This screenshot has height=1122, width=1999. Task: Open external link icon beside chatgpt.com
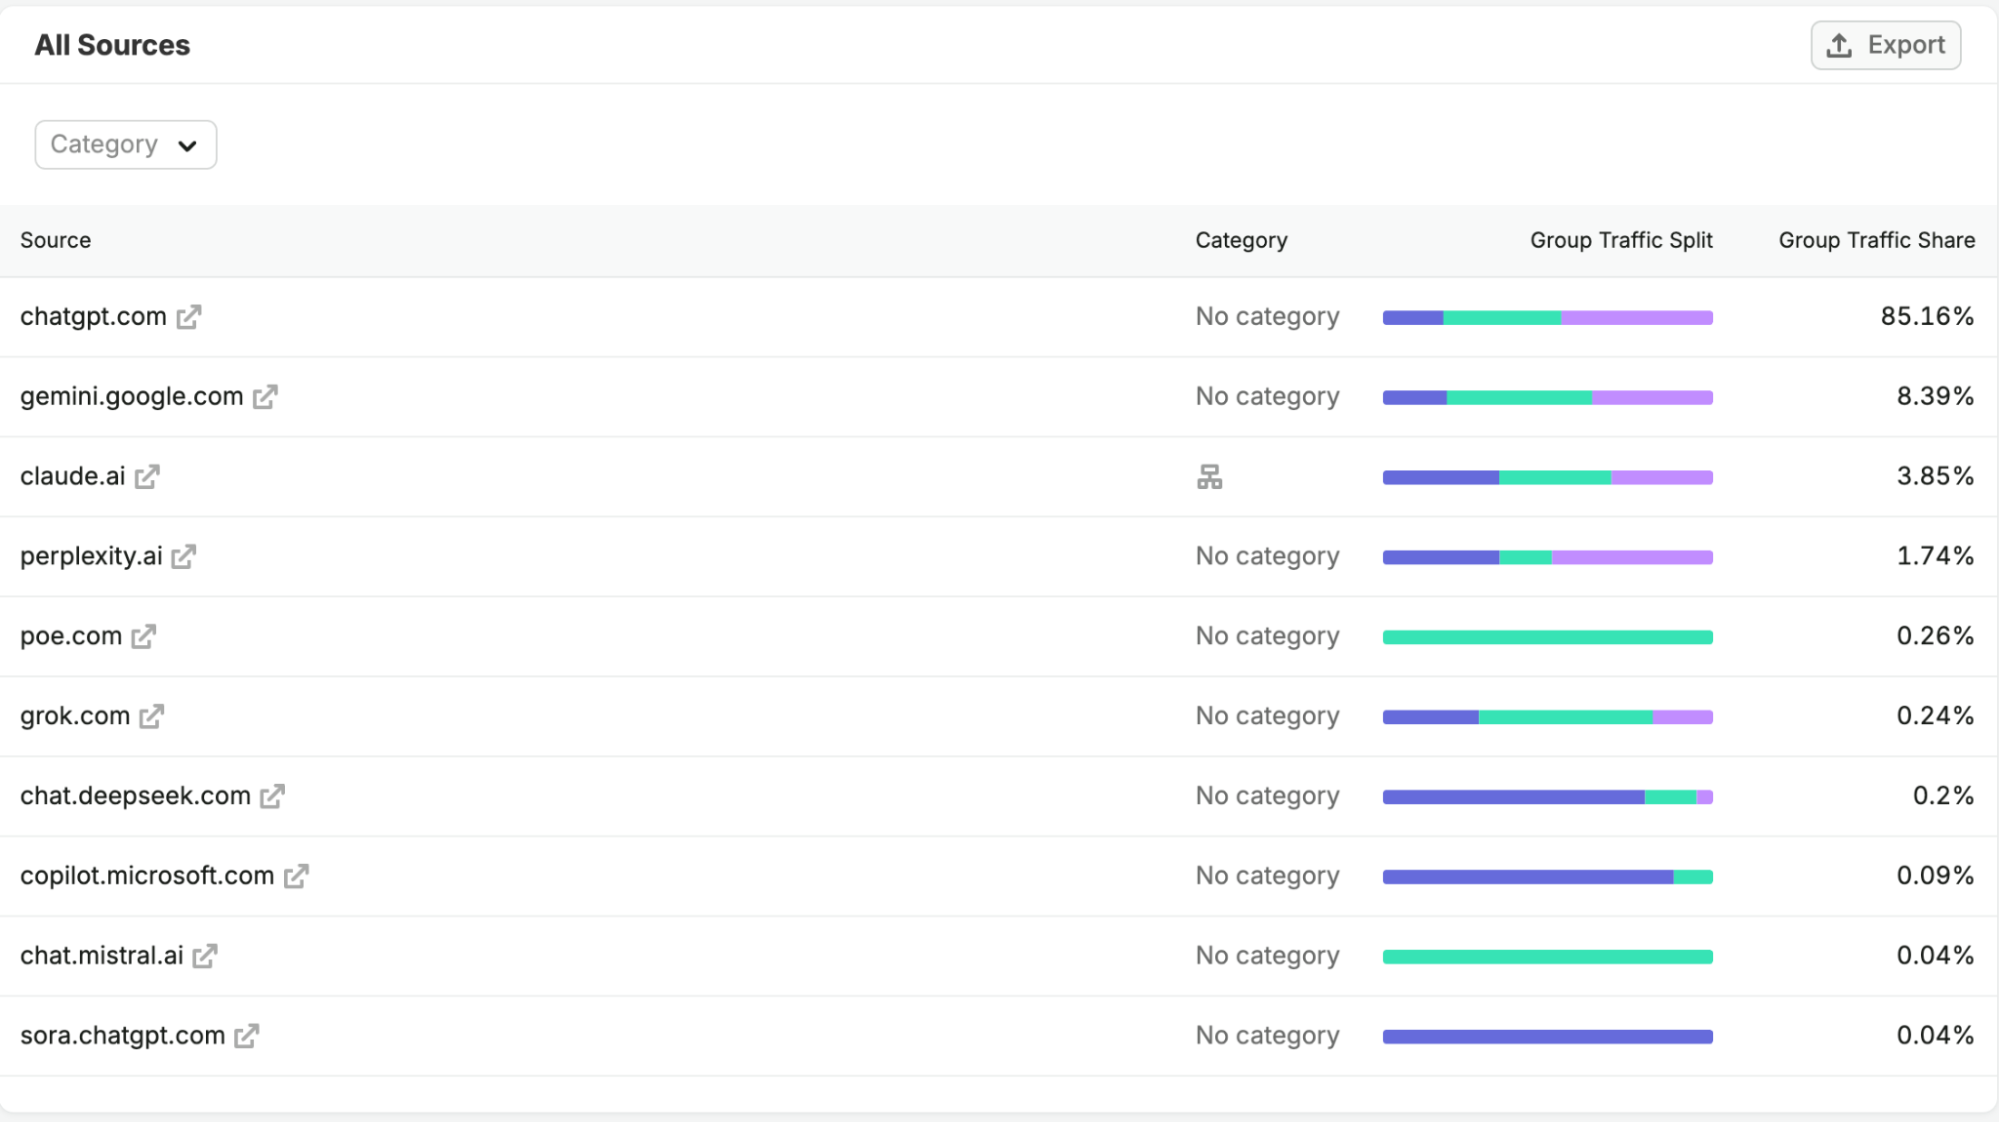(x=189, y=317)
